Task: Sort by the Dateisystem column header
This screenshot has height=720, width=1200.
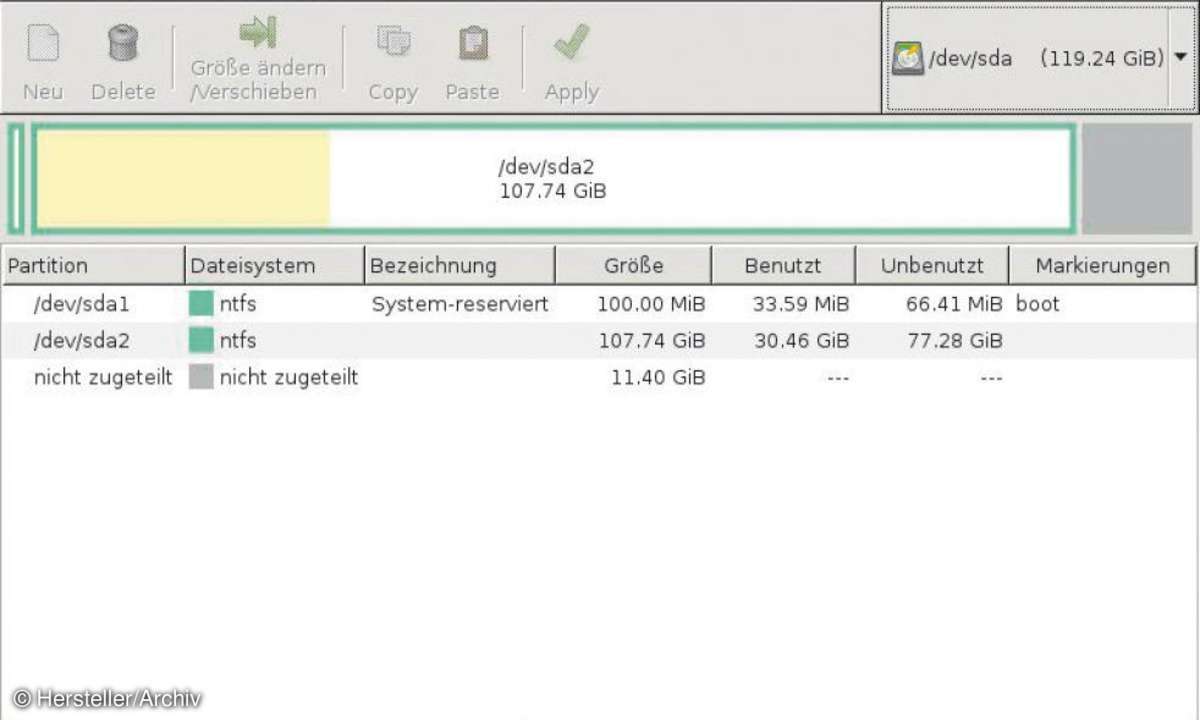Action: pos(274,266)
